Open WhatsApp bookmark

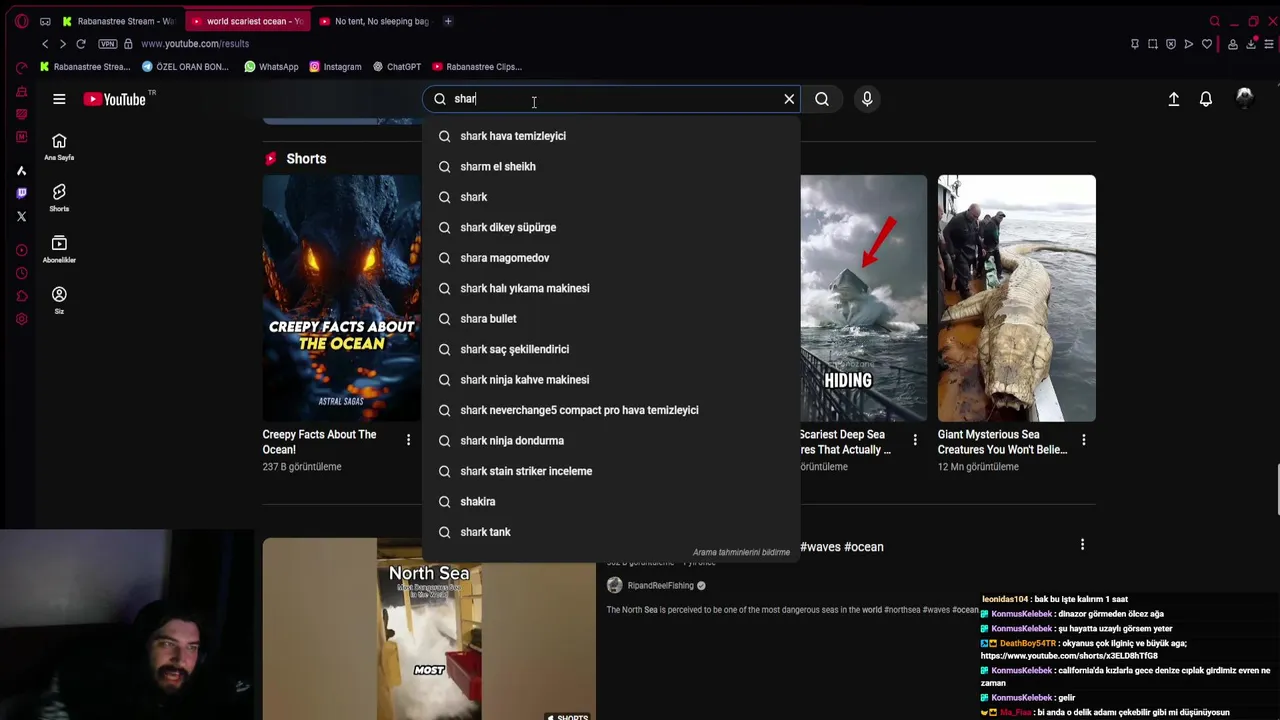271,67
